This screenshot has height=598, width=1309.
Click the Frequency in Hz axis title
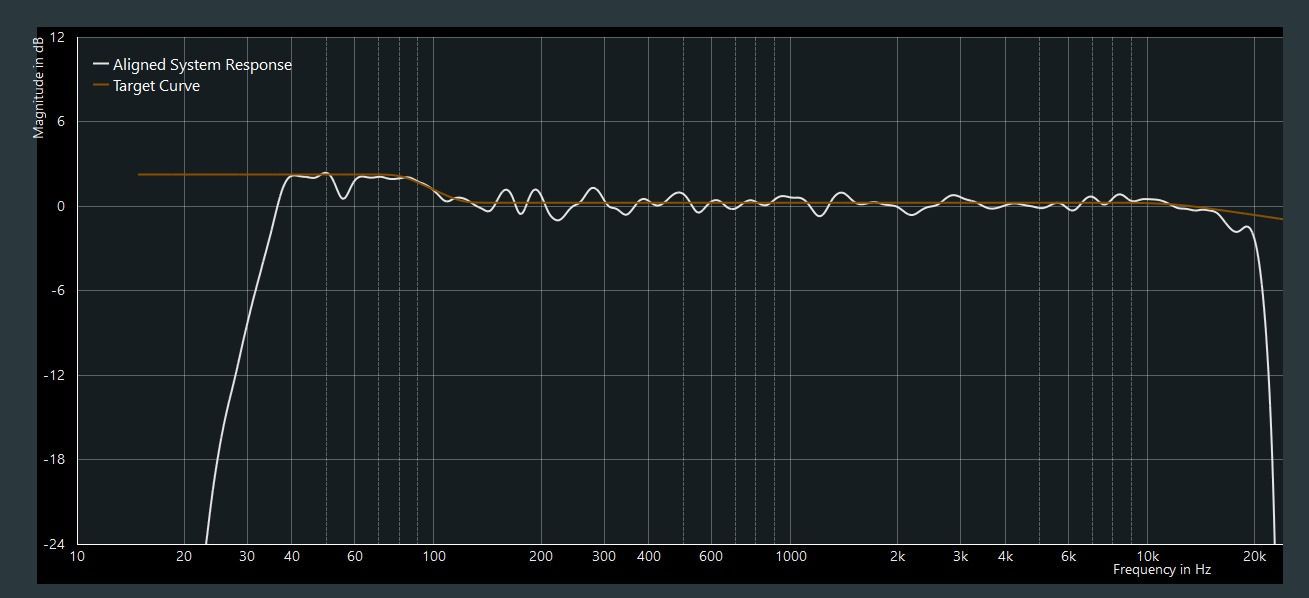[1161, 569]
